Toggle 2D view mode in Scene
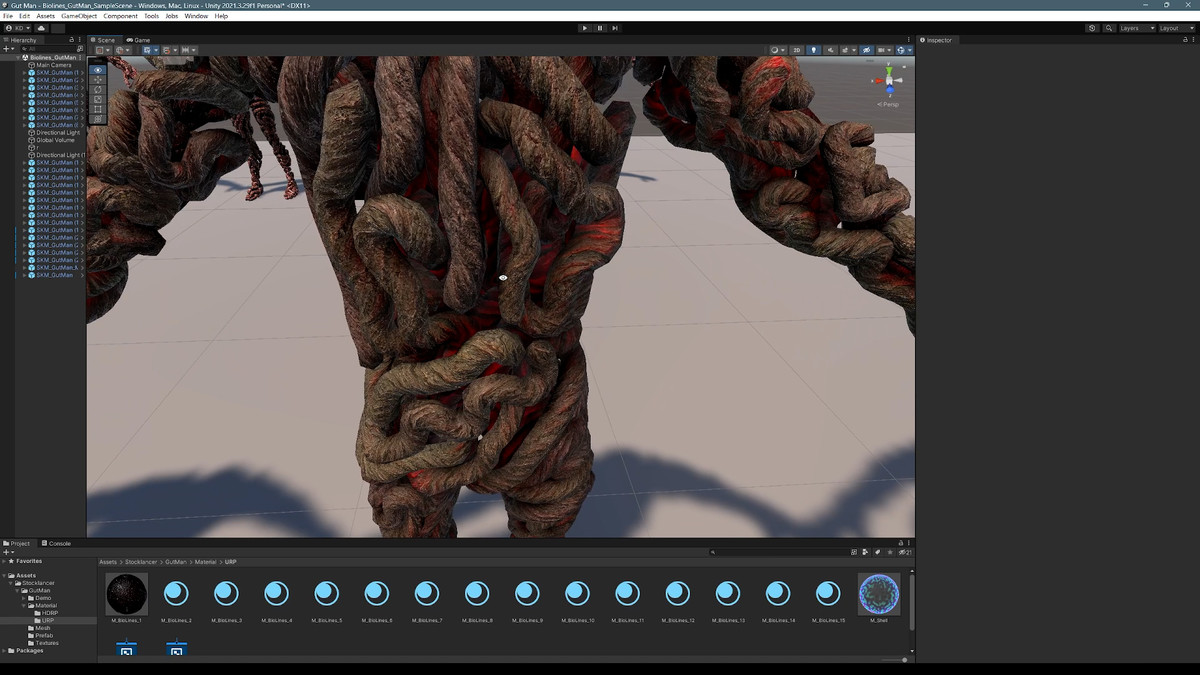The image size is (1200, 675). pos(797,50)
